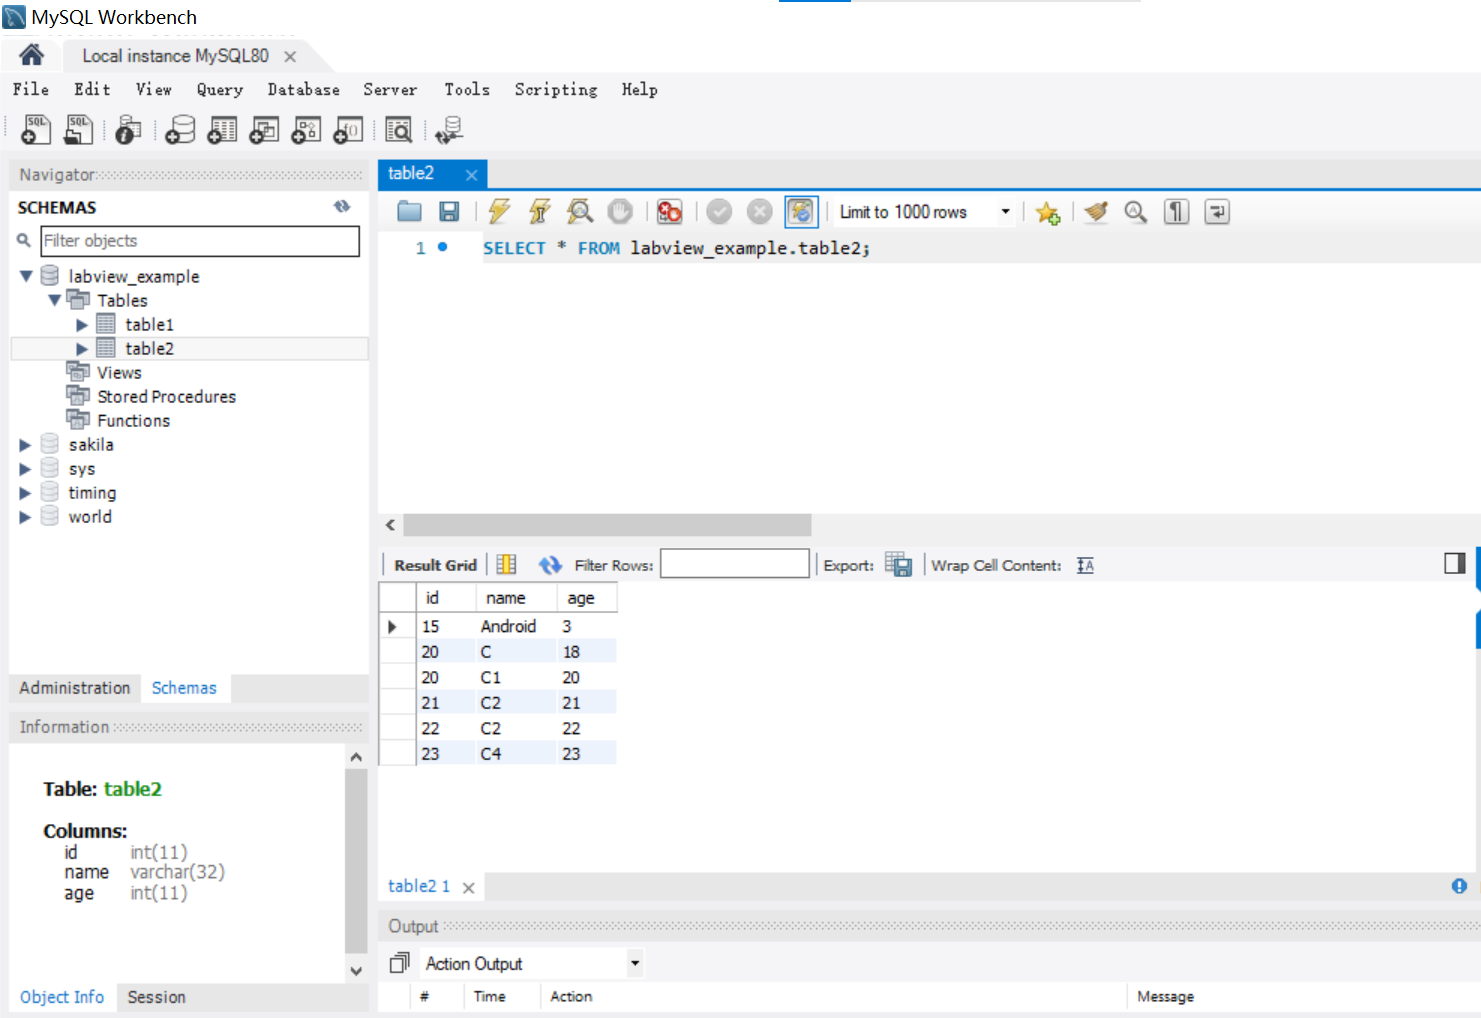The height and width of the screenshot is (1018, 1481).
Task: Expand the table1 tree item
Action: coord(81,324)
